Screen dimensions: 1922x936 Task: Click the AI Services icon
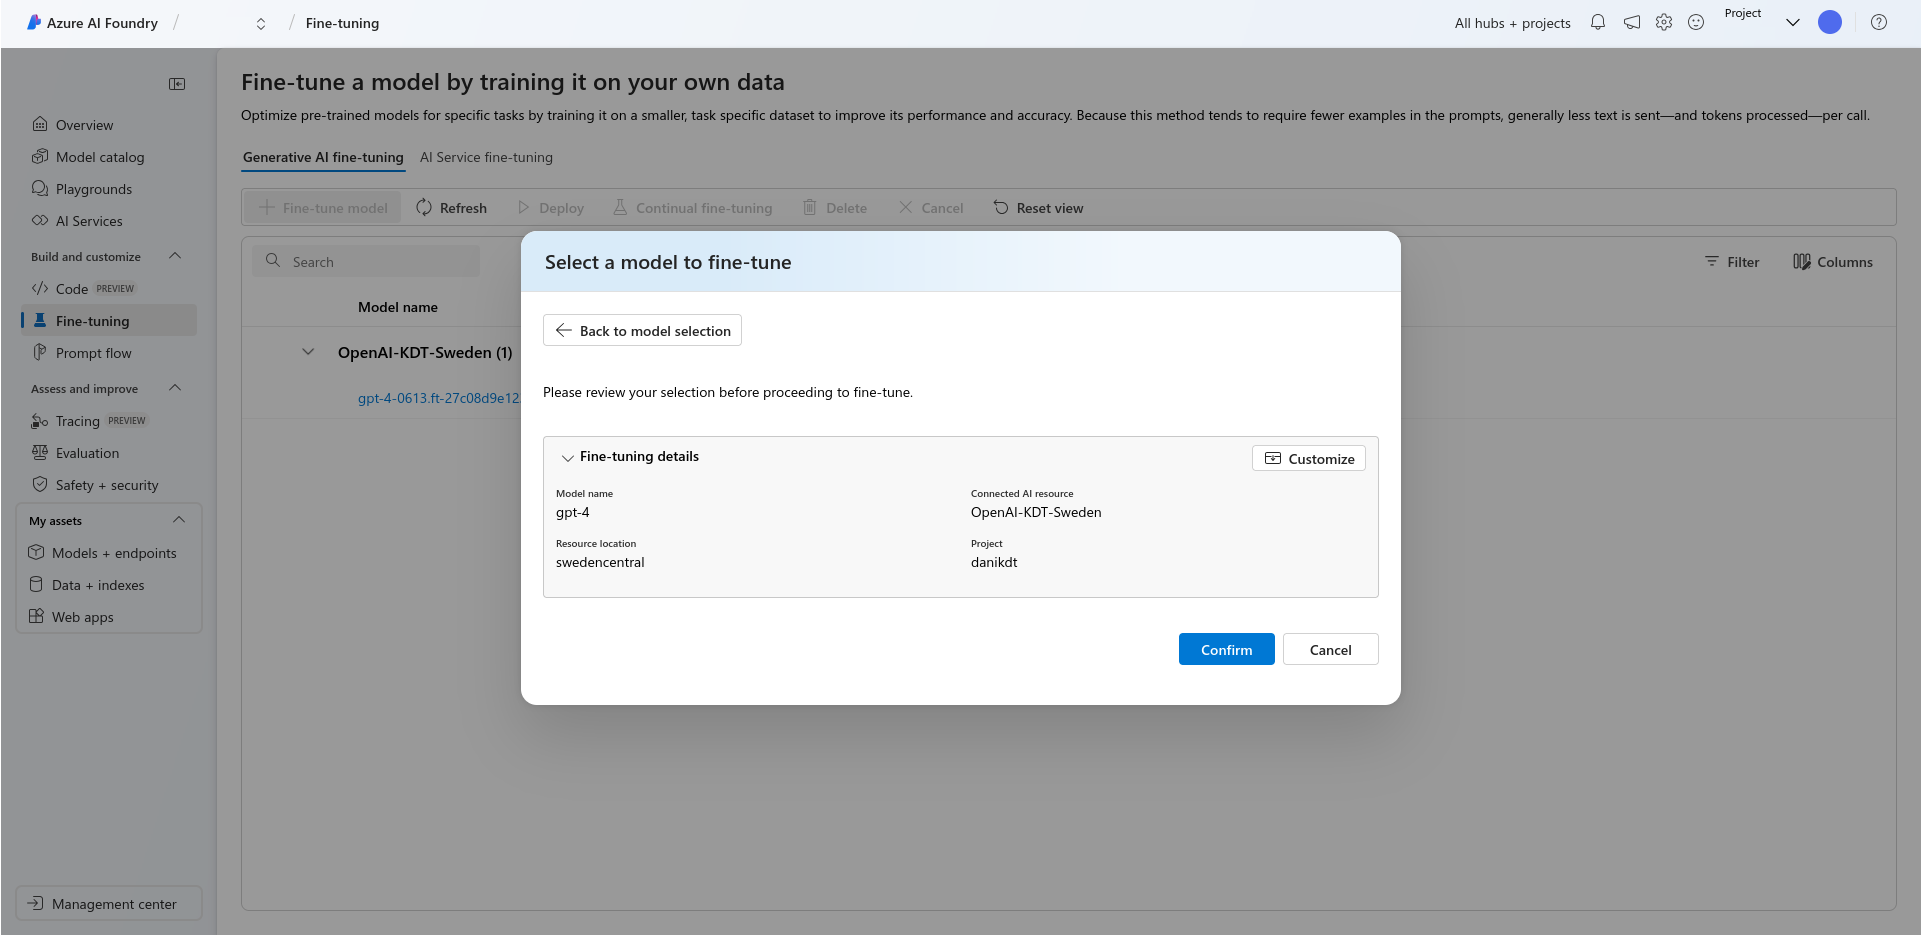(40, 221)
